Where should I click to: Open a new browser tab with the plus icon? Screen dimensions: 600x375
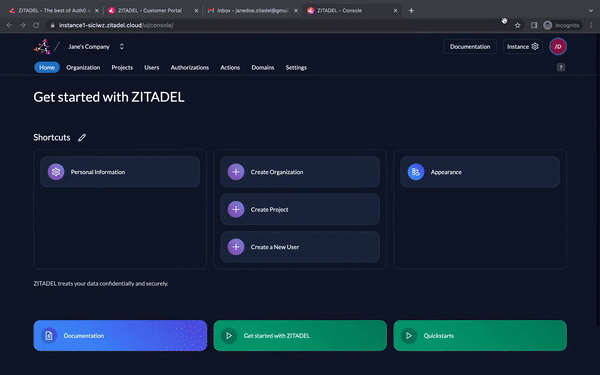(x=411, y=11)
